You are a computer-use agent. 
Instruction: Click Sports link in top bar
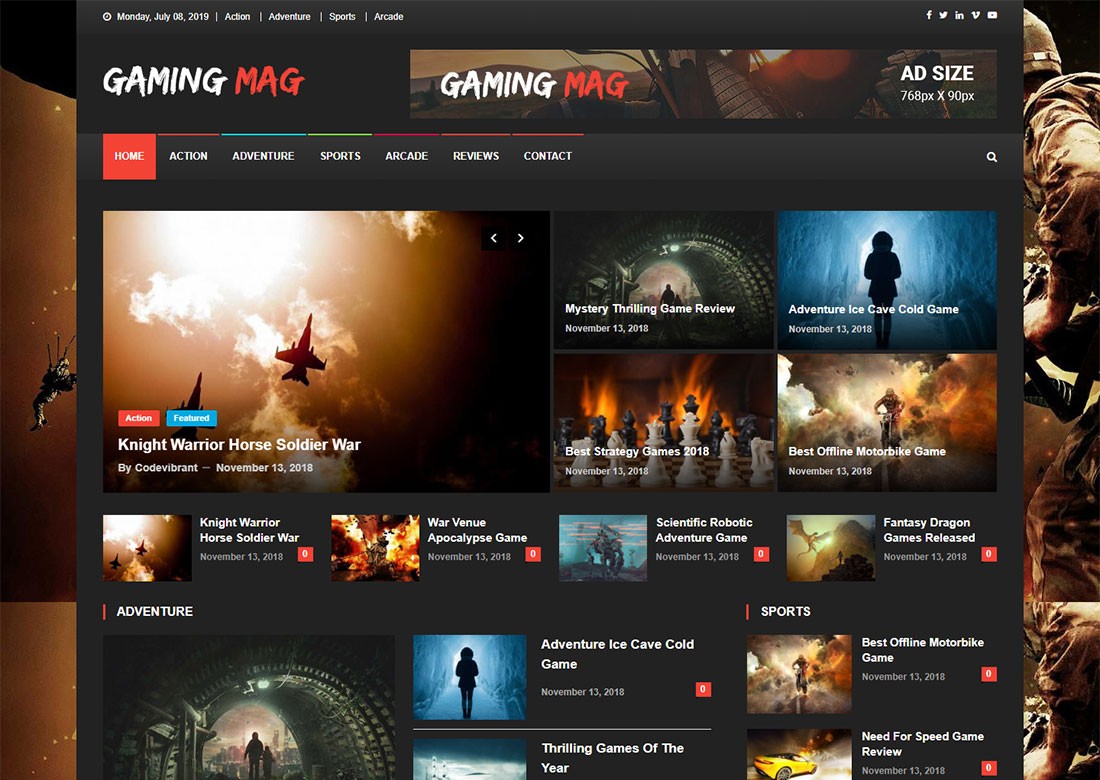point(342,17)
